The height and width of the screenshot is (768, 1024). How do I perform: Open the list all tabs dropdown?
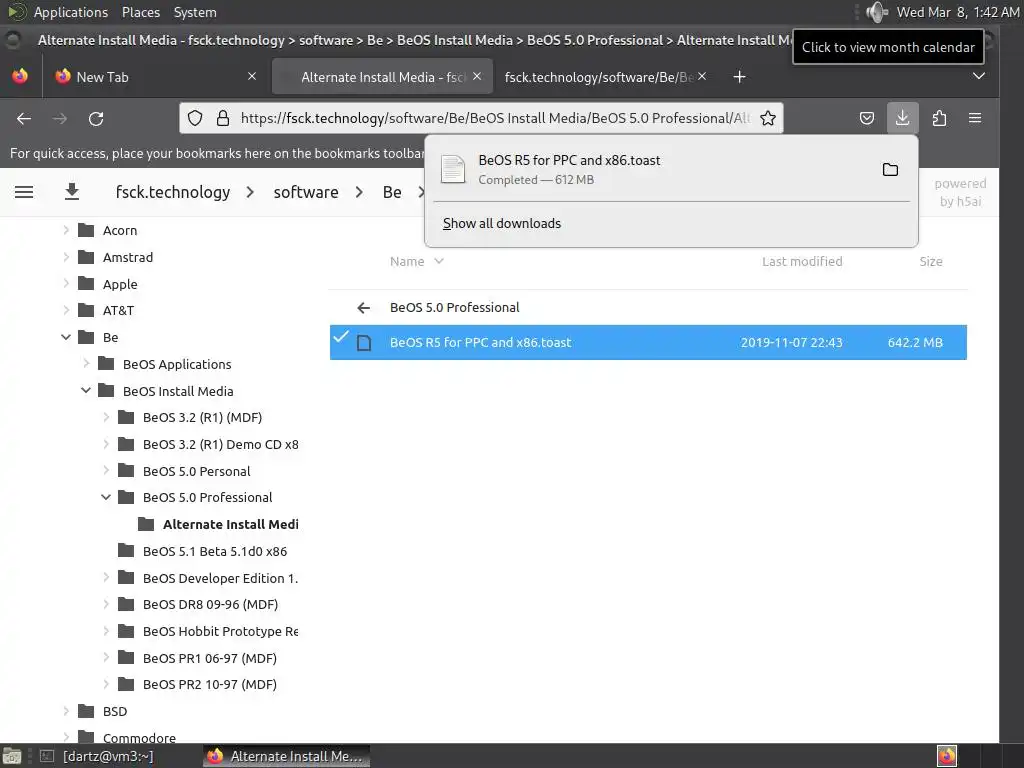978,76
